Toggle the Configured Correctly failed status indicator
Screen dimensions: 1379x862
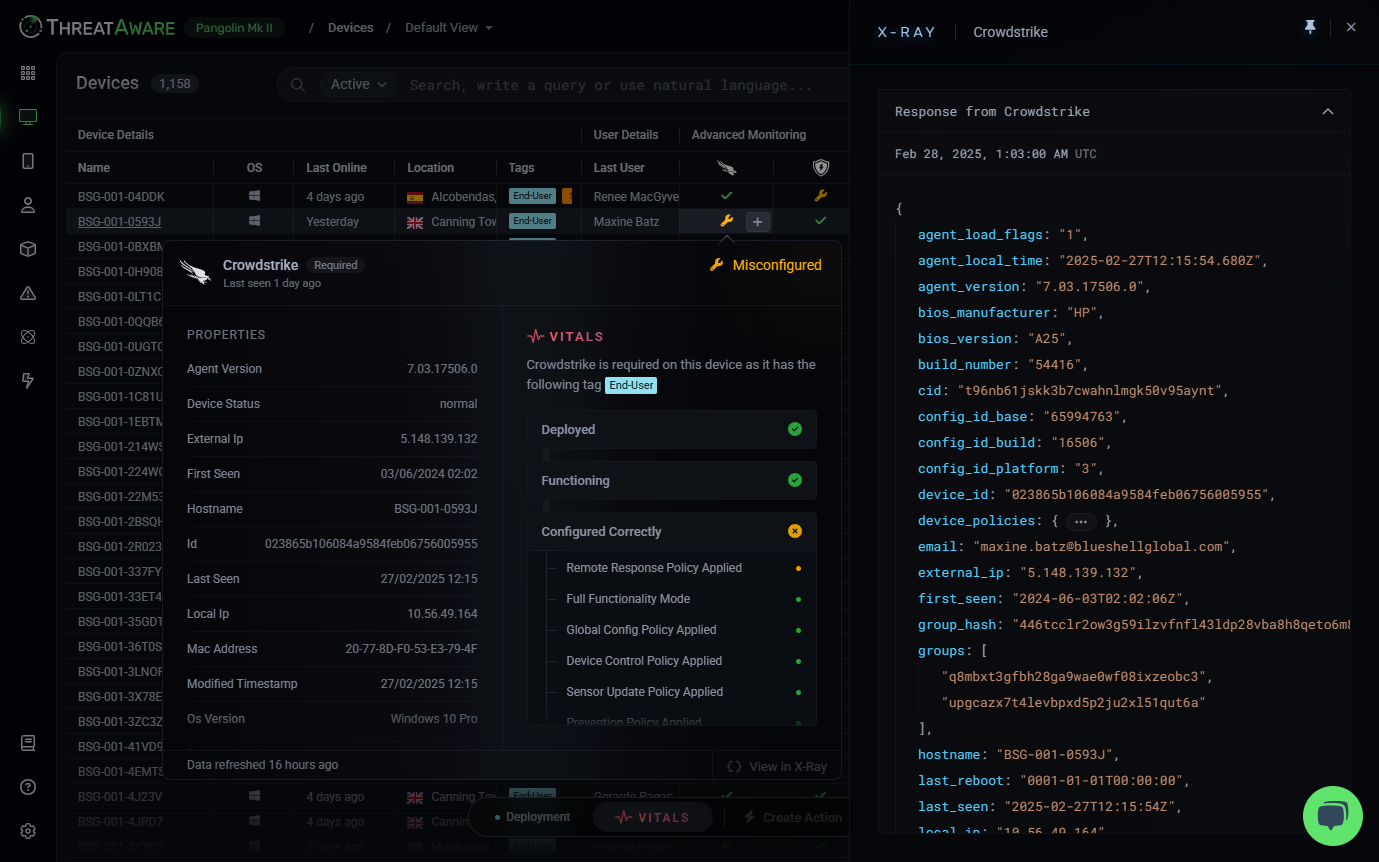tap(795, 531)
